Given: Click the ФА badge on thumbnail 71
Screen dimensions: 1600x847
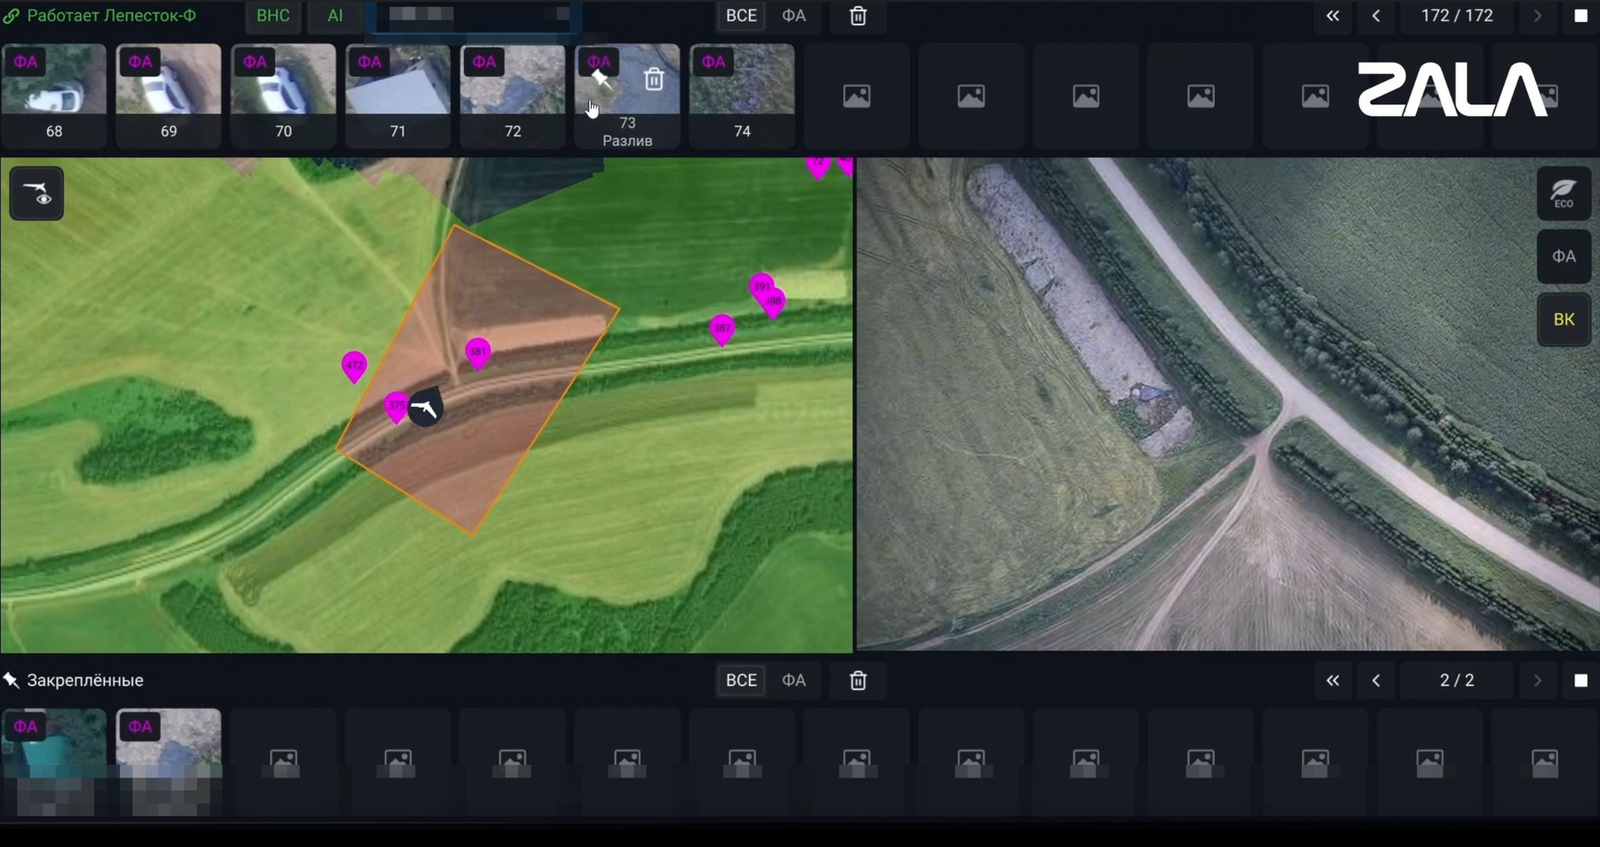Looking at the screenshot, I should click(369, 62).
